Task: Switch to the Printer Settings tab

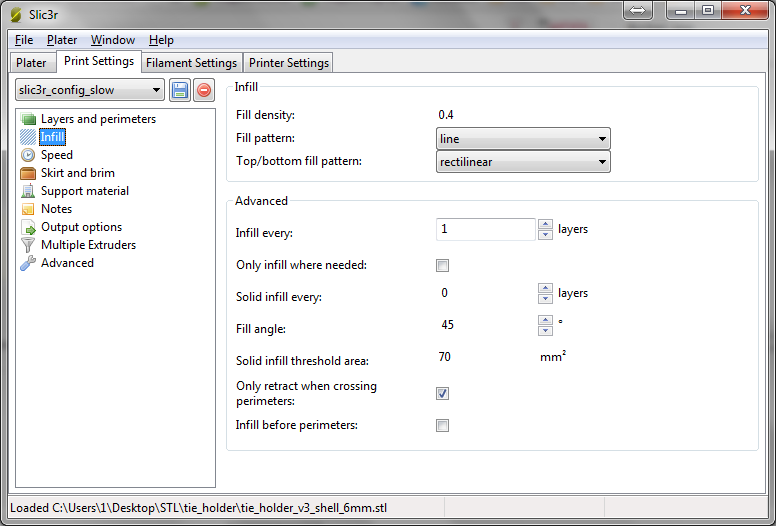Action: click(289, 63)
